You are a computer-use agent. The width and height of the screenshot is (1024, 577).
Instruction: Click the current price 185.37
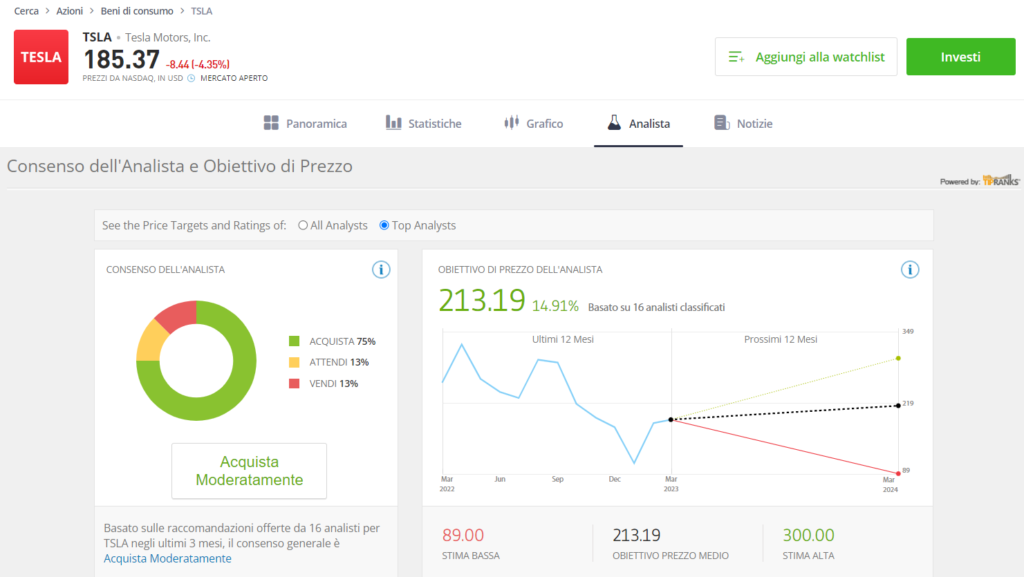point(121,59)
